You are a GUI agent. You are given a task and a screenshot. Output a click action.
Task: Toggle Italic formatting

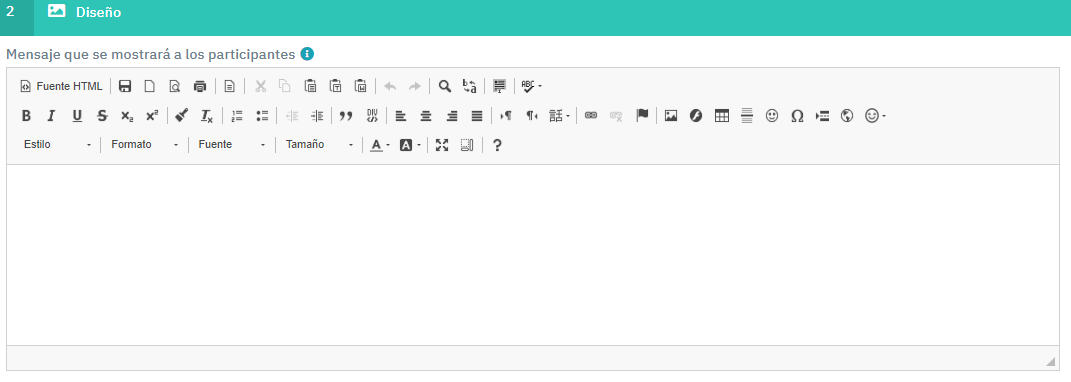pyautogui.click(x=51, y=115)
